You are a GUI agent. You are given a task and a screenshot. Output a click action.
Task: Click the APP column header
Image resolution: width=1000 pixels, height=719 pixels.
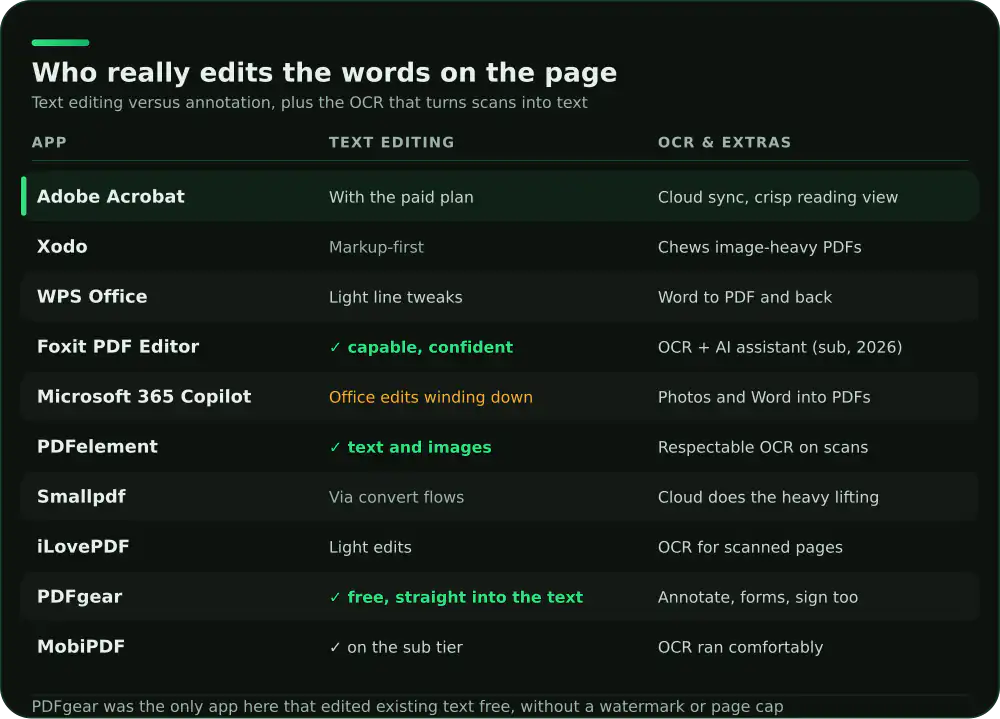[49, 142]
